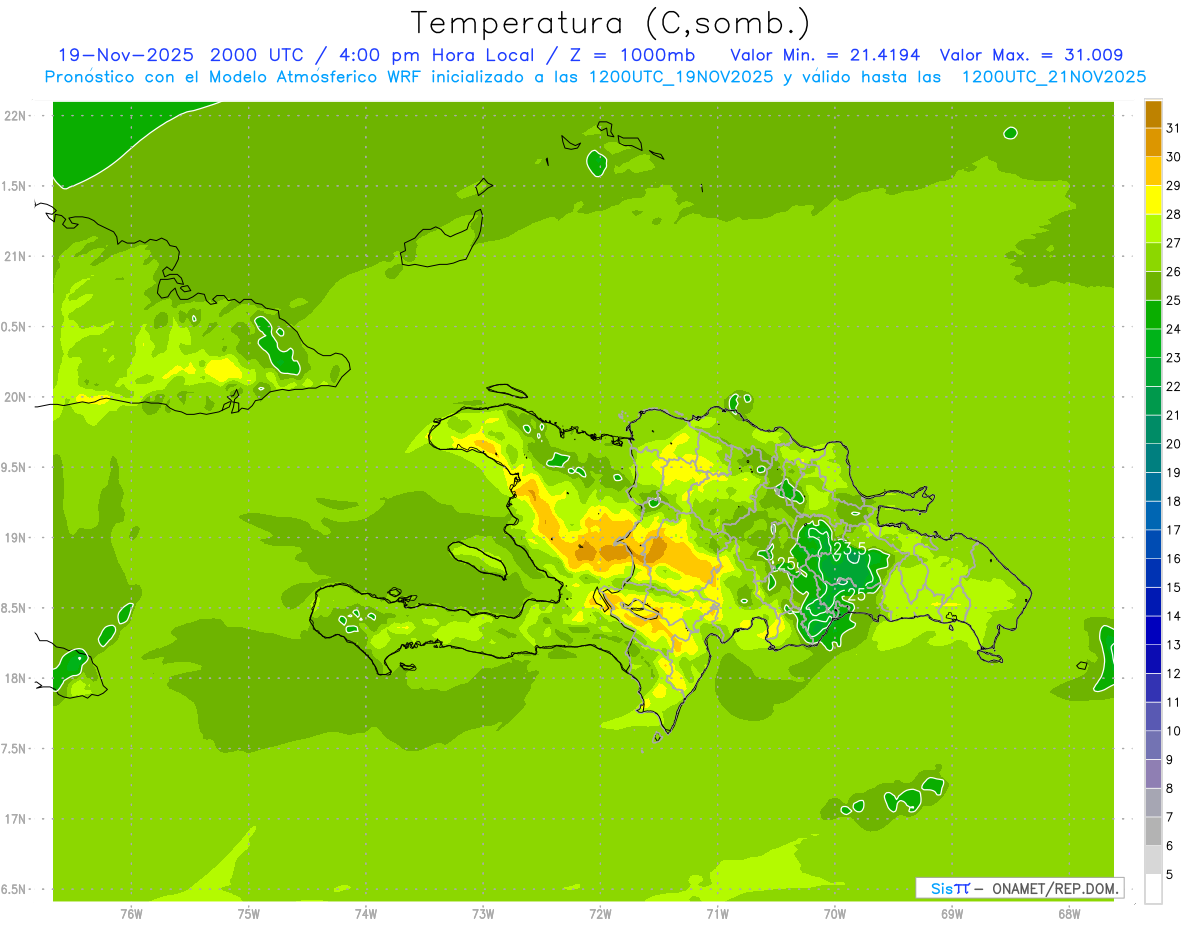1200x927 pixels.
Task: Click the legend value "22"
Action: tap(1174, 387)
